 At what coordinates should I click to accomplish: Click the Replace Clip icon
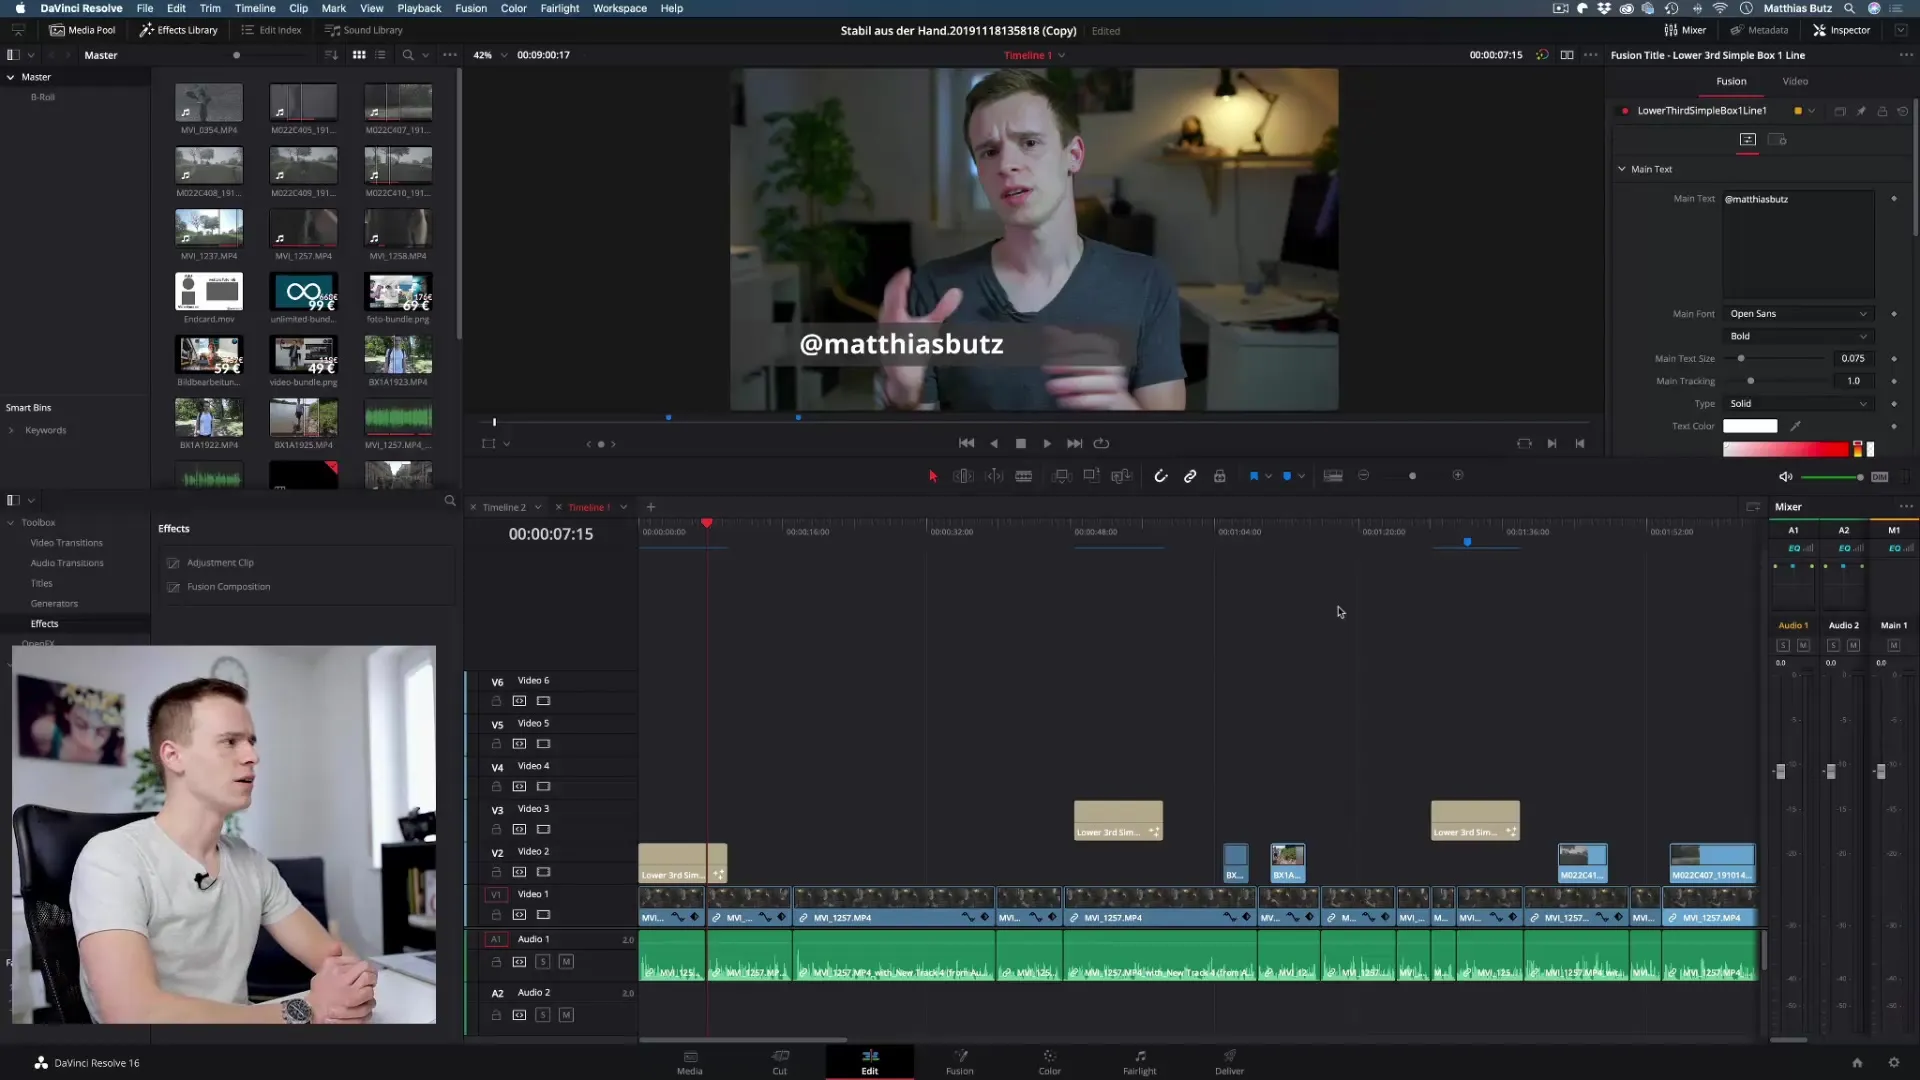coord(1122,476)
